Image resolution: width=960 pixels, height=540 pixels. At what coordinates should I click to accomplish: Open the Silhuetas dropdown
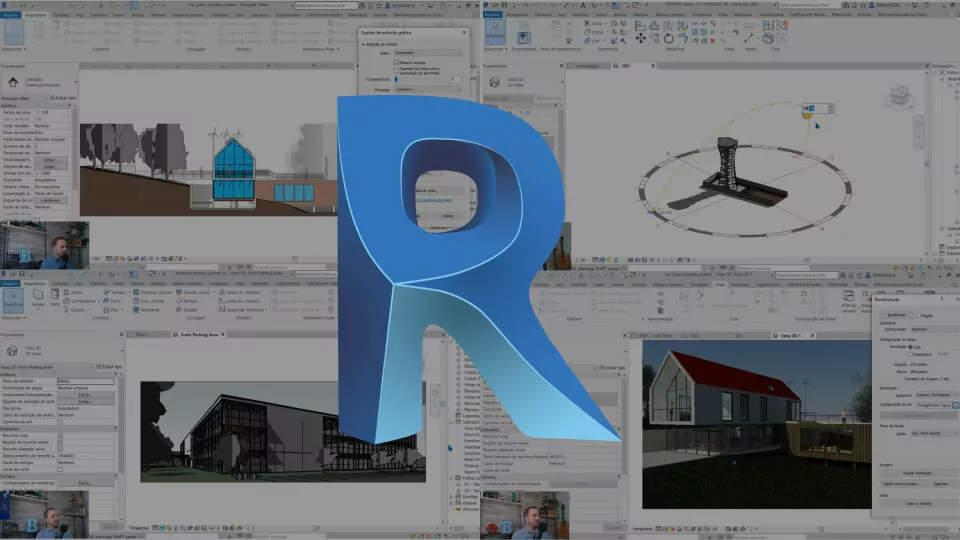tap(427, 89)
